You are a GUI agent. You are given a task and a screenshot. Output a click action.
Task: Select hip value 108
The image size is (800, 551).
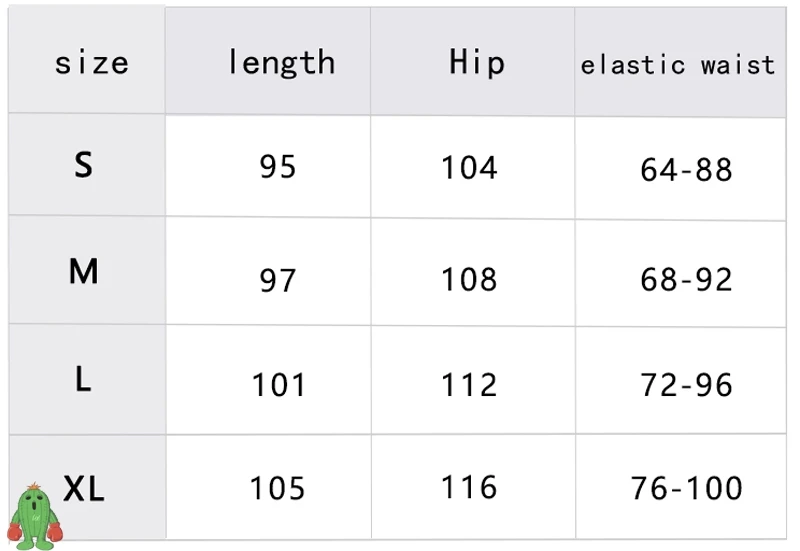tap(469, 278)
